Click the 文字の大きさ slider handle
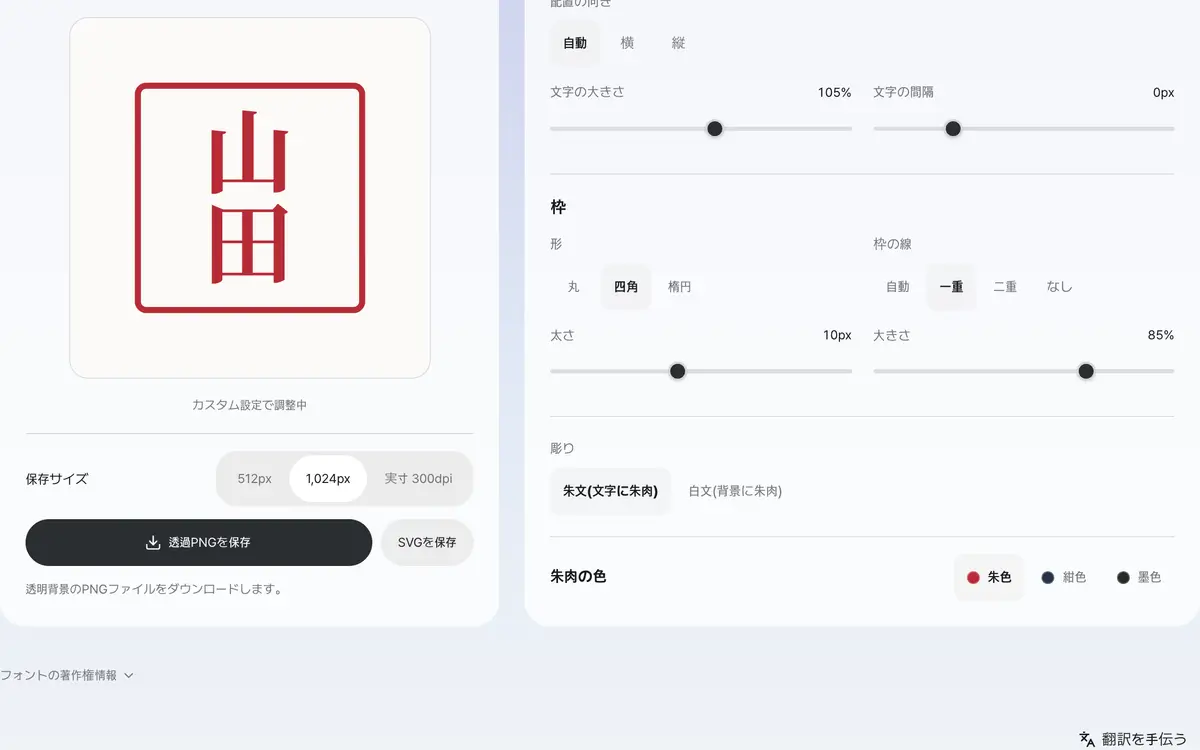 coord(715,129)
